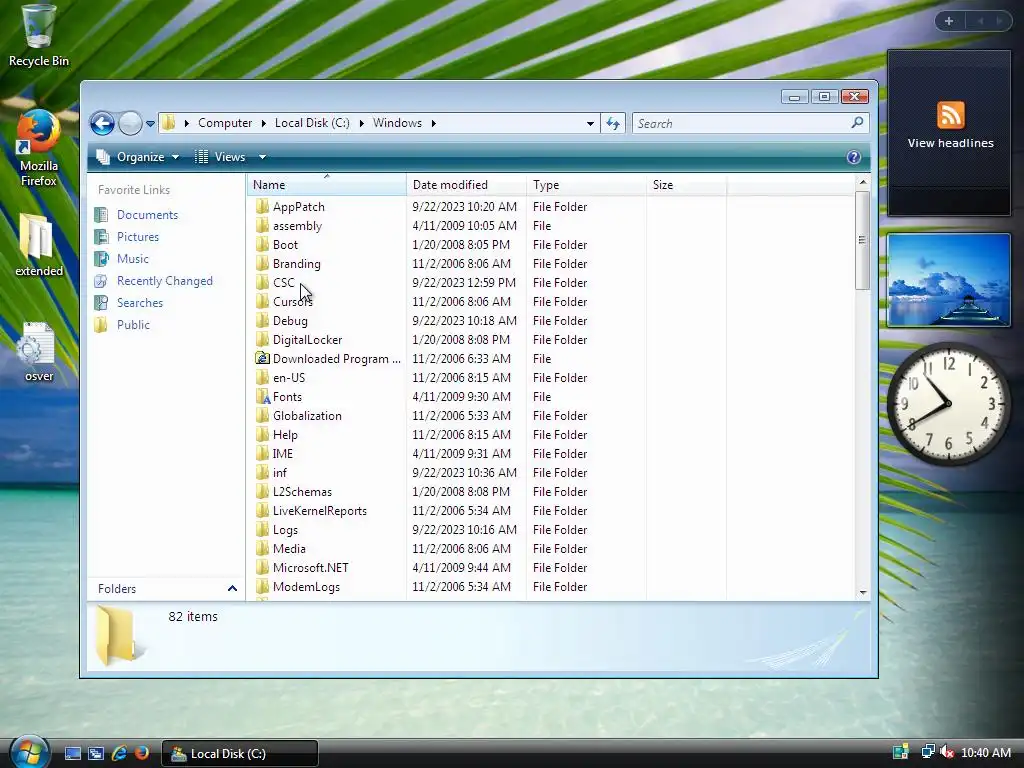This screenshot has width=1024, height=768.
Task: Click the Views button
Action: 221,157
